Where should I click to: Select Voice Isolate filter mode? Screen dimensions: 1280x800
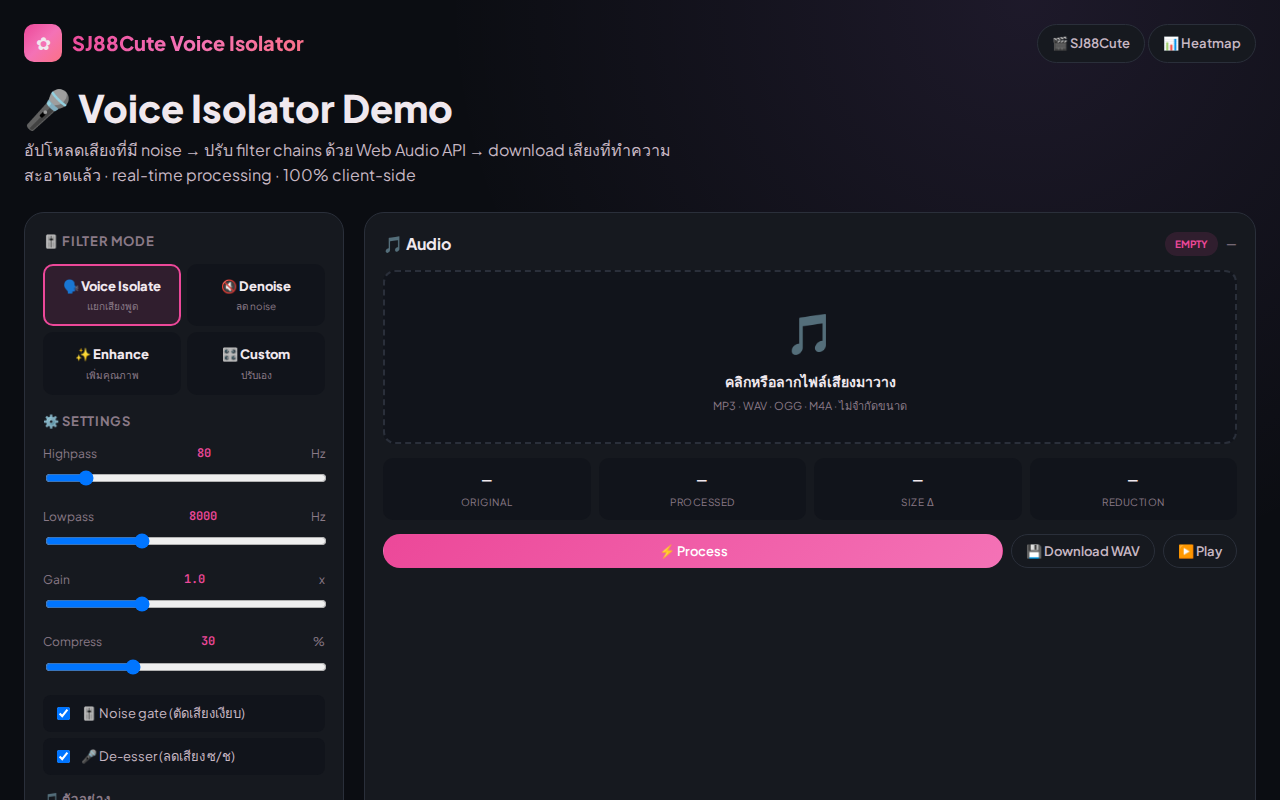(112, 295)
